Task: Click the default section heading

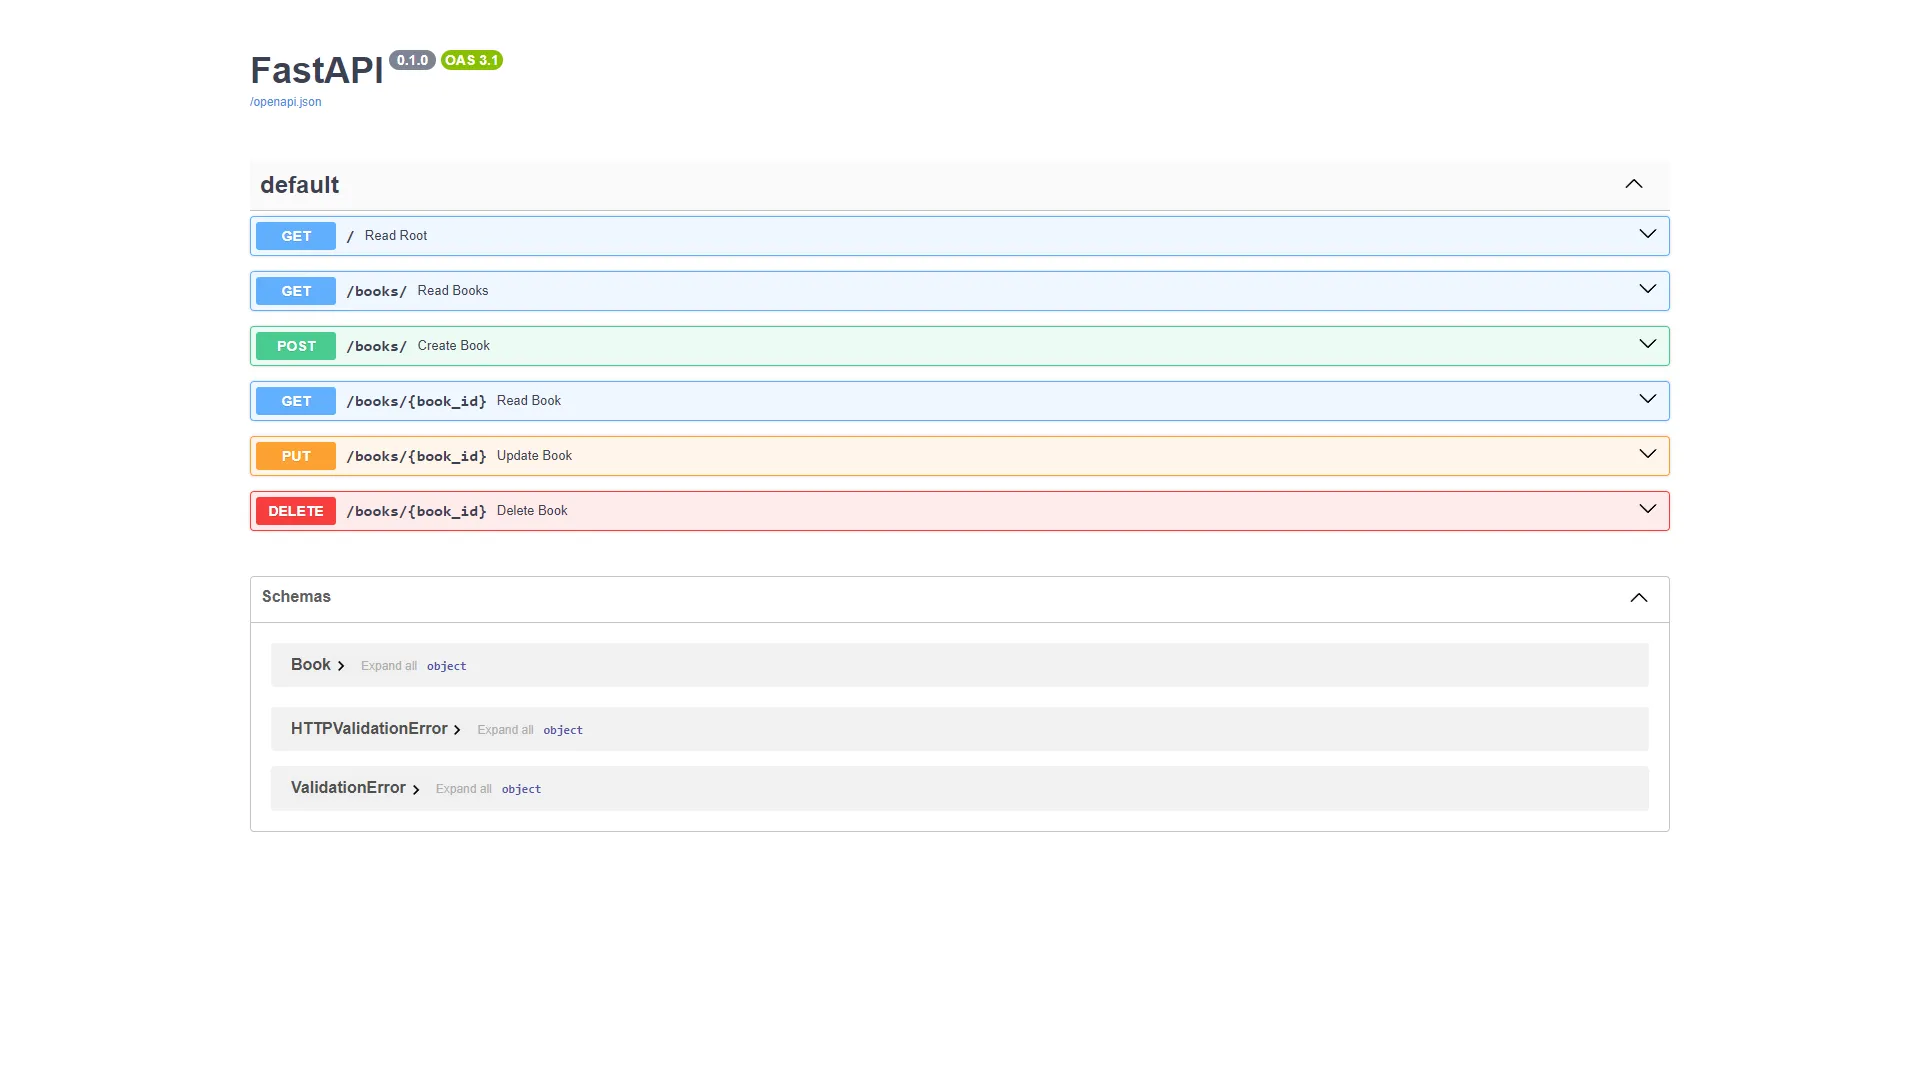Action: [299, 185]
